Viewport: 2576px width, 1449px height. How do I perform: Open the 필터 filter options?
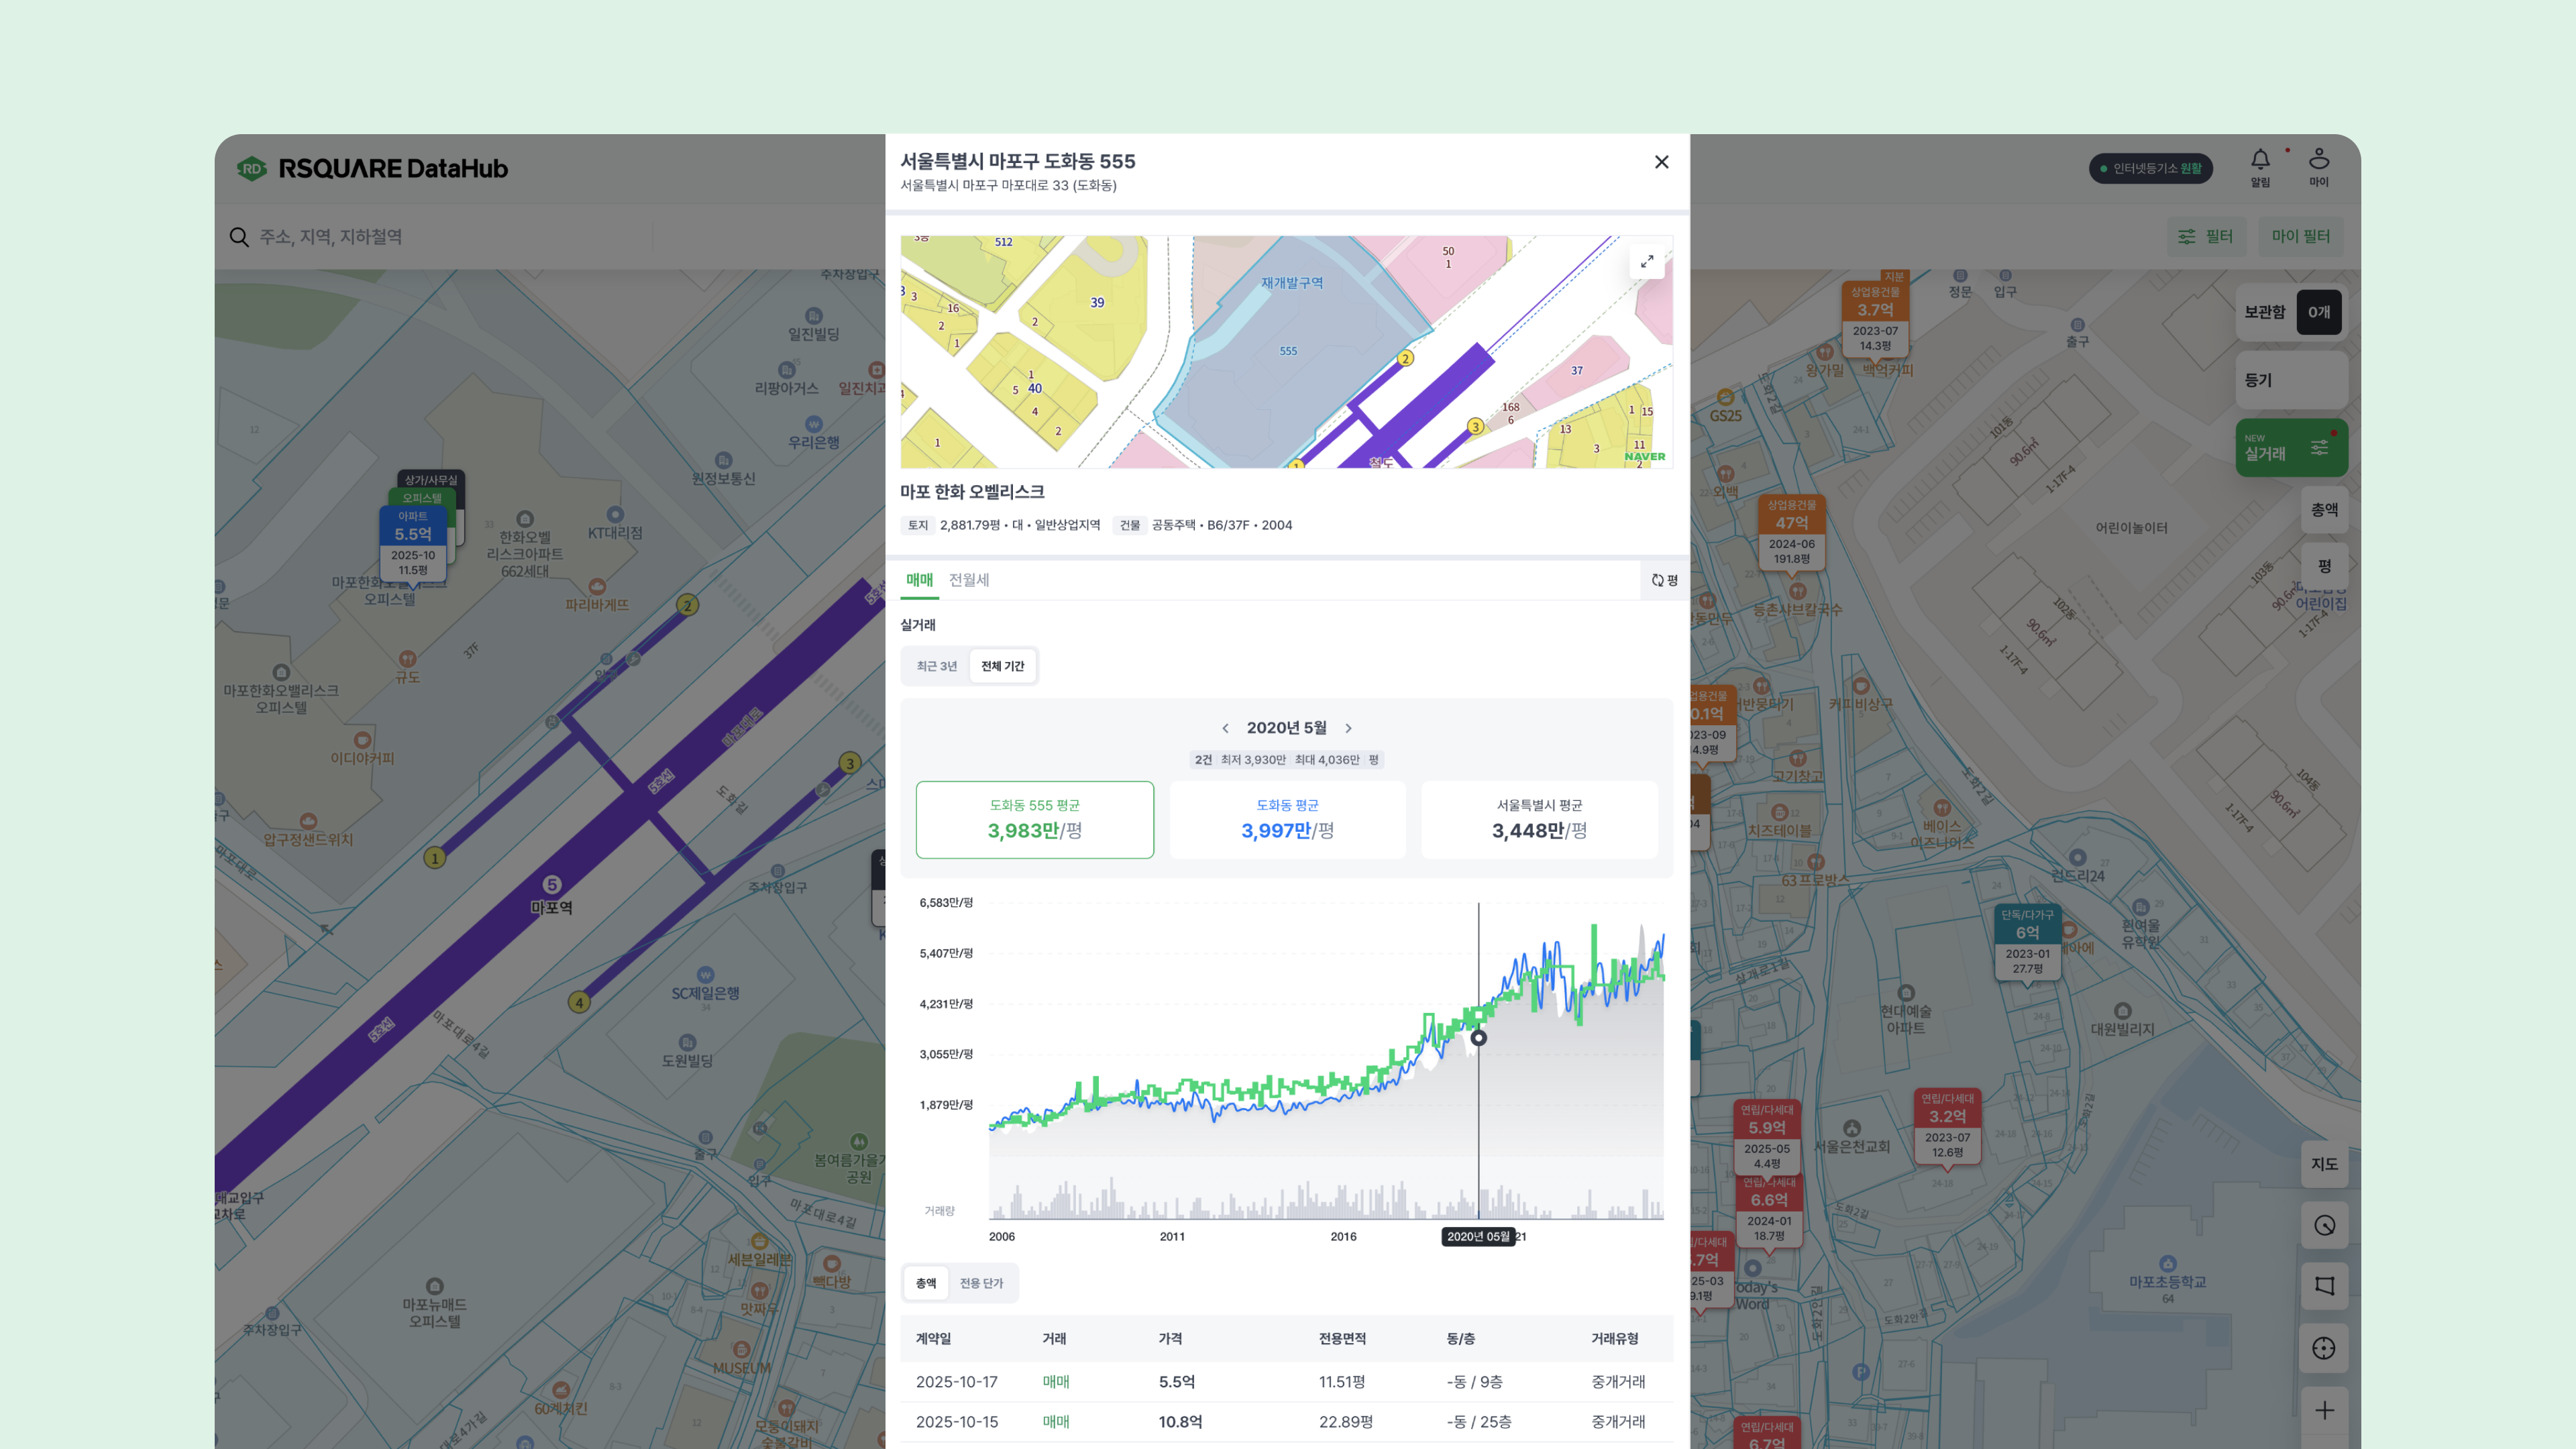click(2206, 237)
